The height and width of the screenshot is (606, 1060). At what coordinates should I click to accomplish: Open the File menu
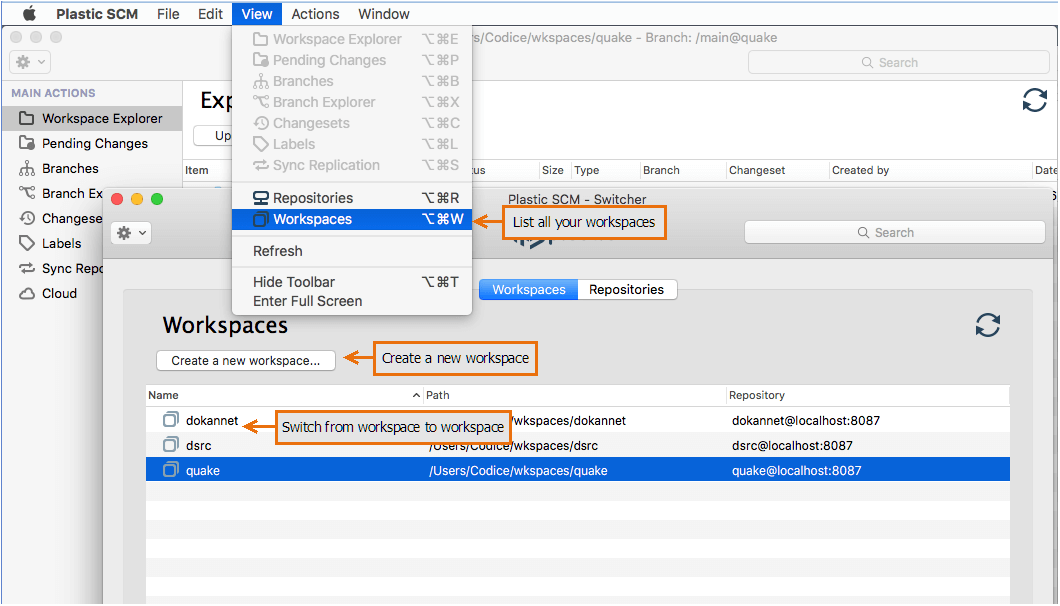coord(168,14)
